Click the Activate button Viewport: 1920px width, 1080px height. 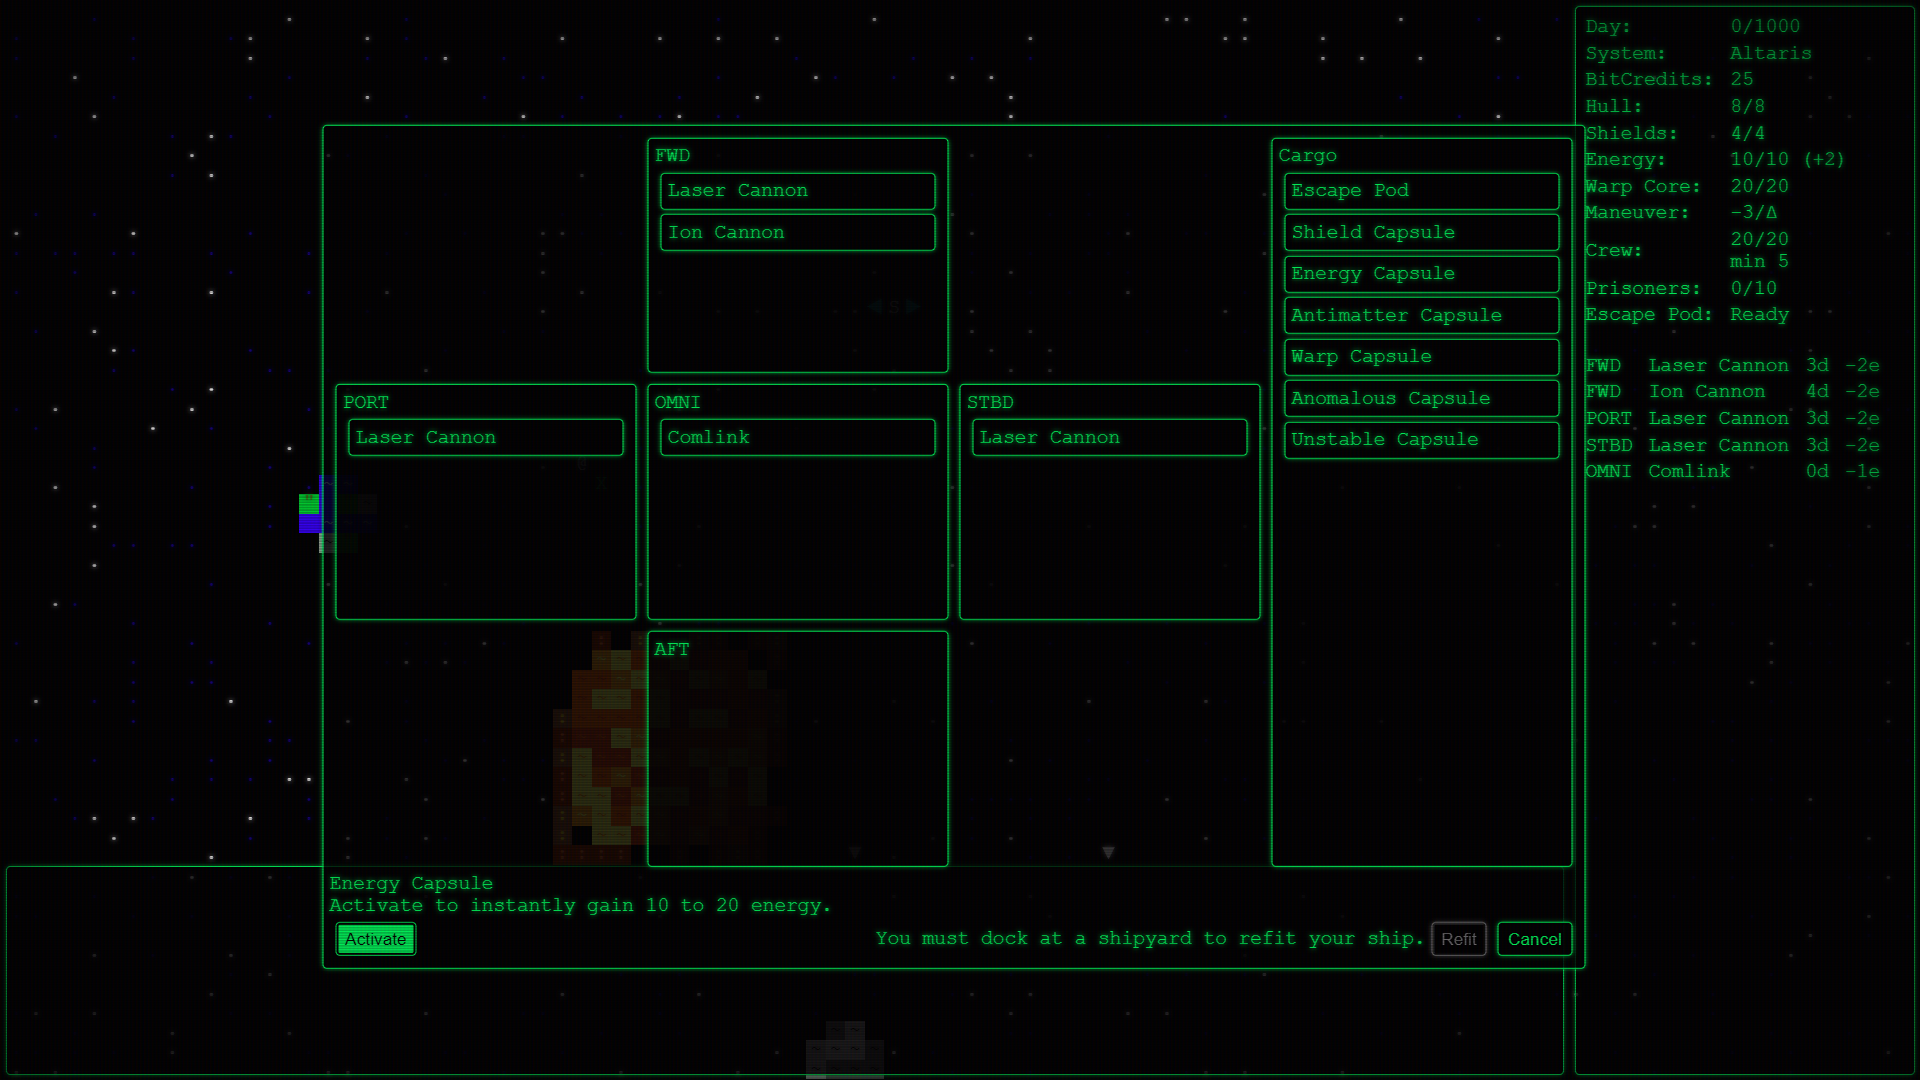point(375,939)
